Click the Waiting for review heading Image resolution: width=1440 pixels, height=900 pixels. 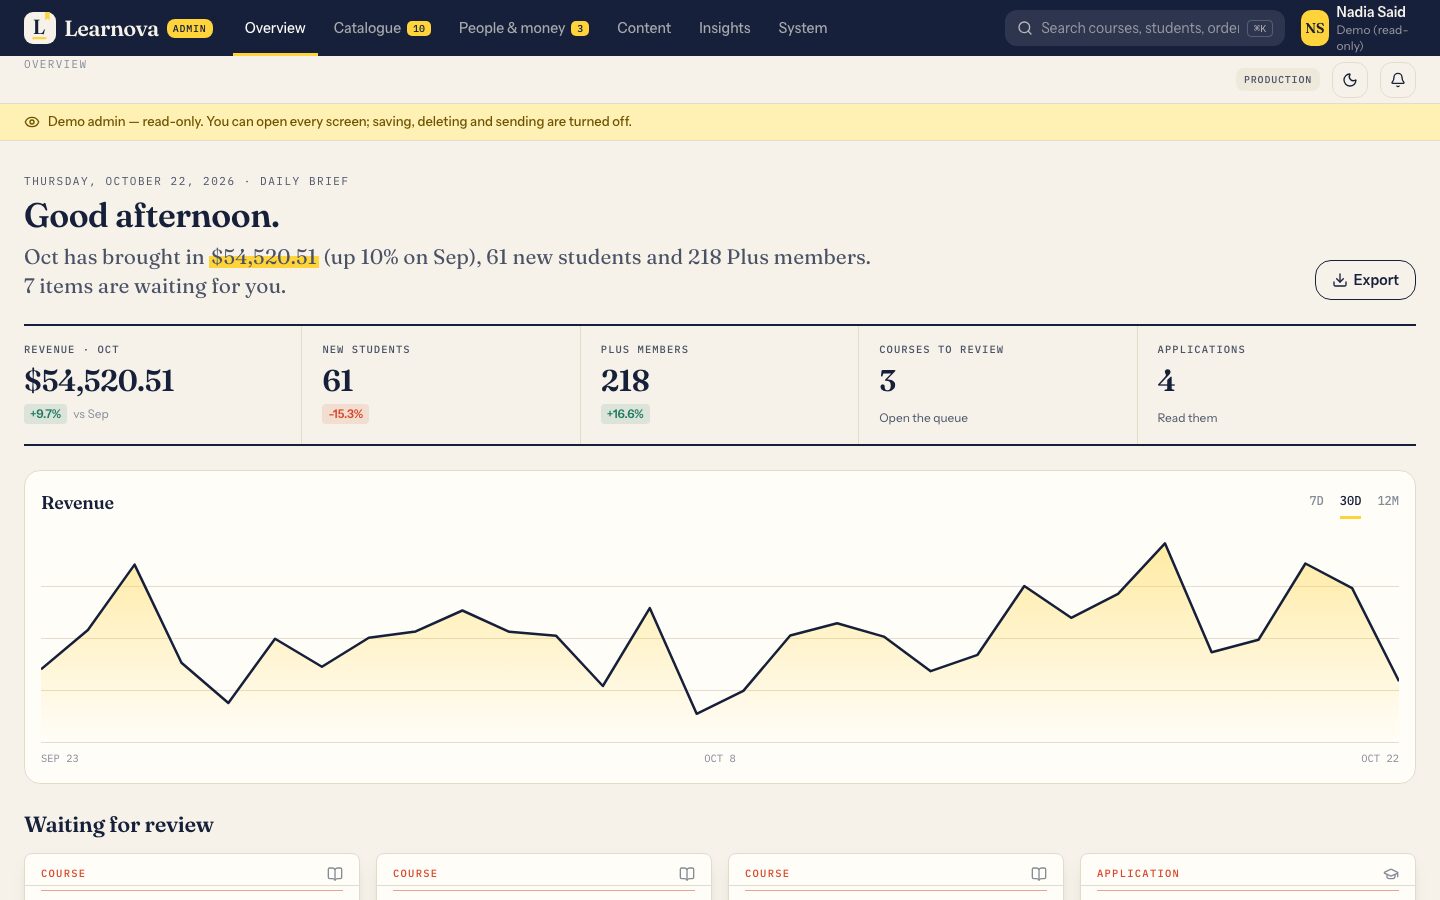pyautogui.click(x=119, y=825)
